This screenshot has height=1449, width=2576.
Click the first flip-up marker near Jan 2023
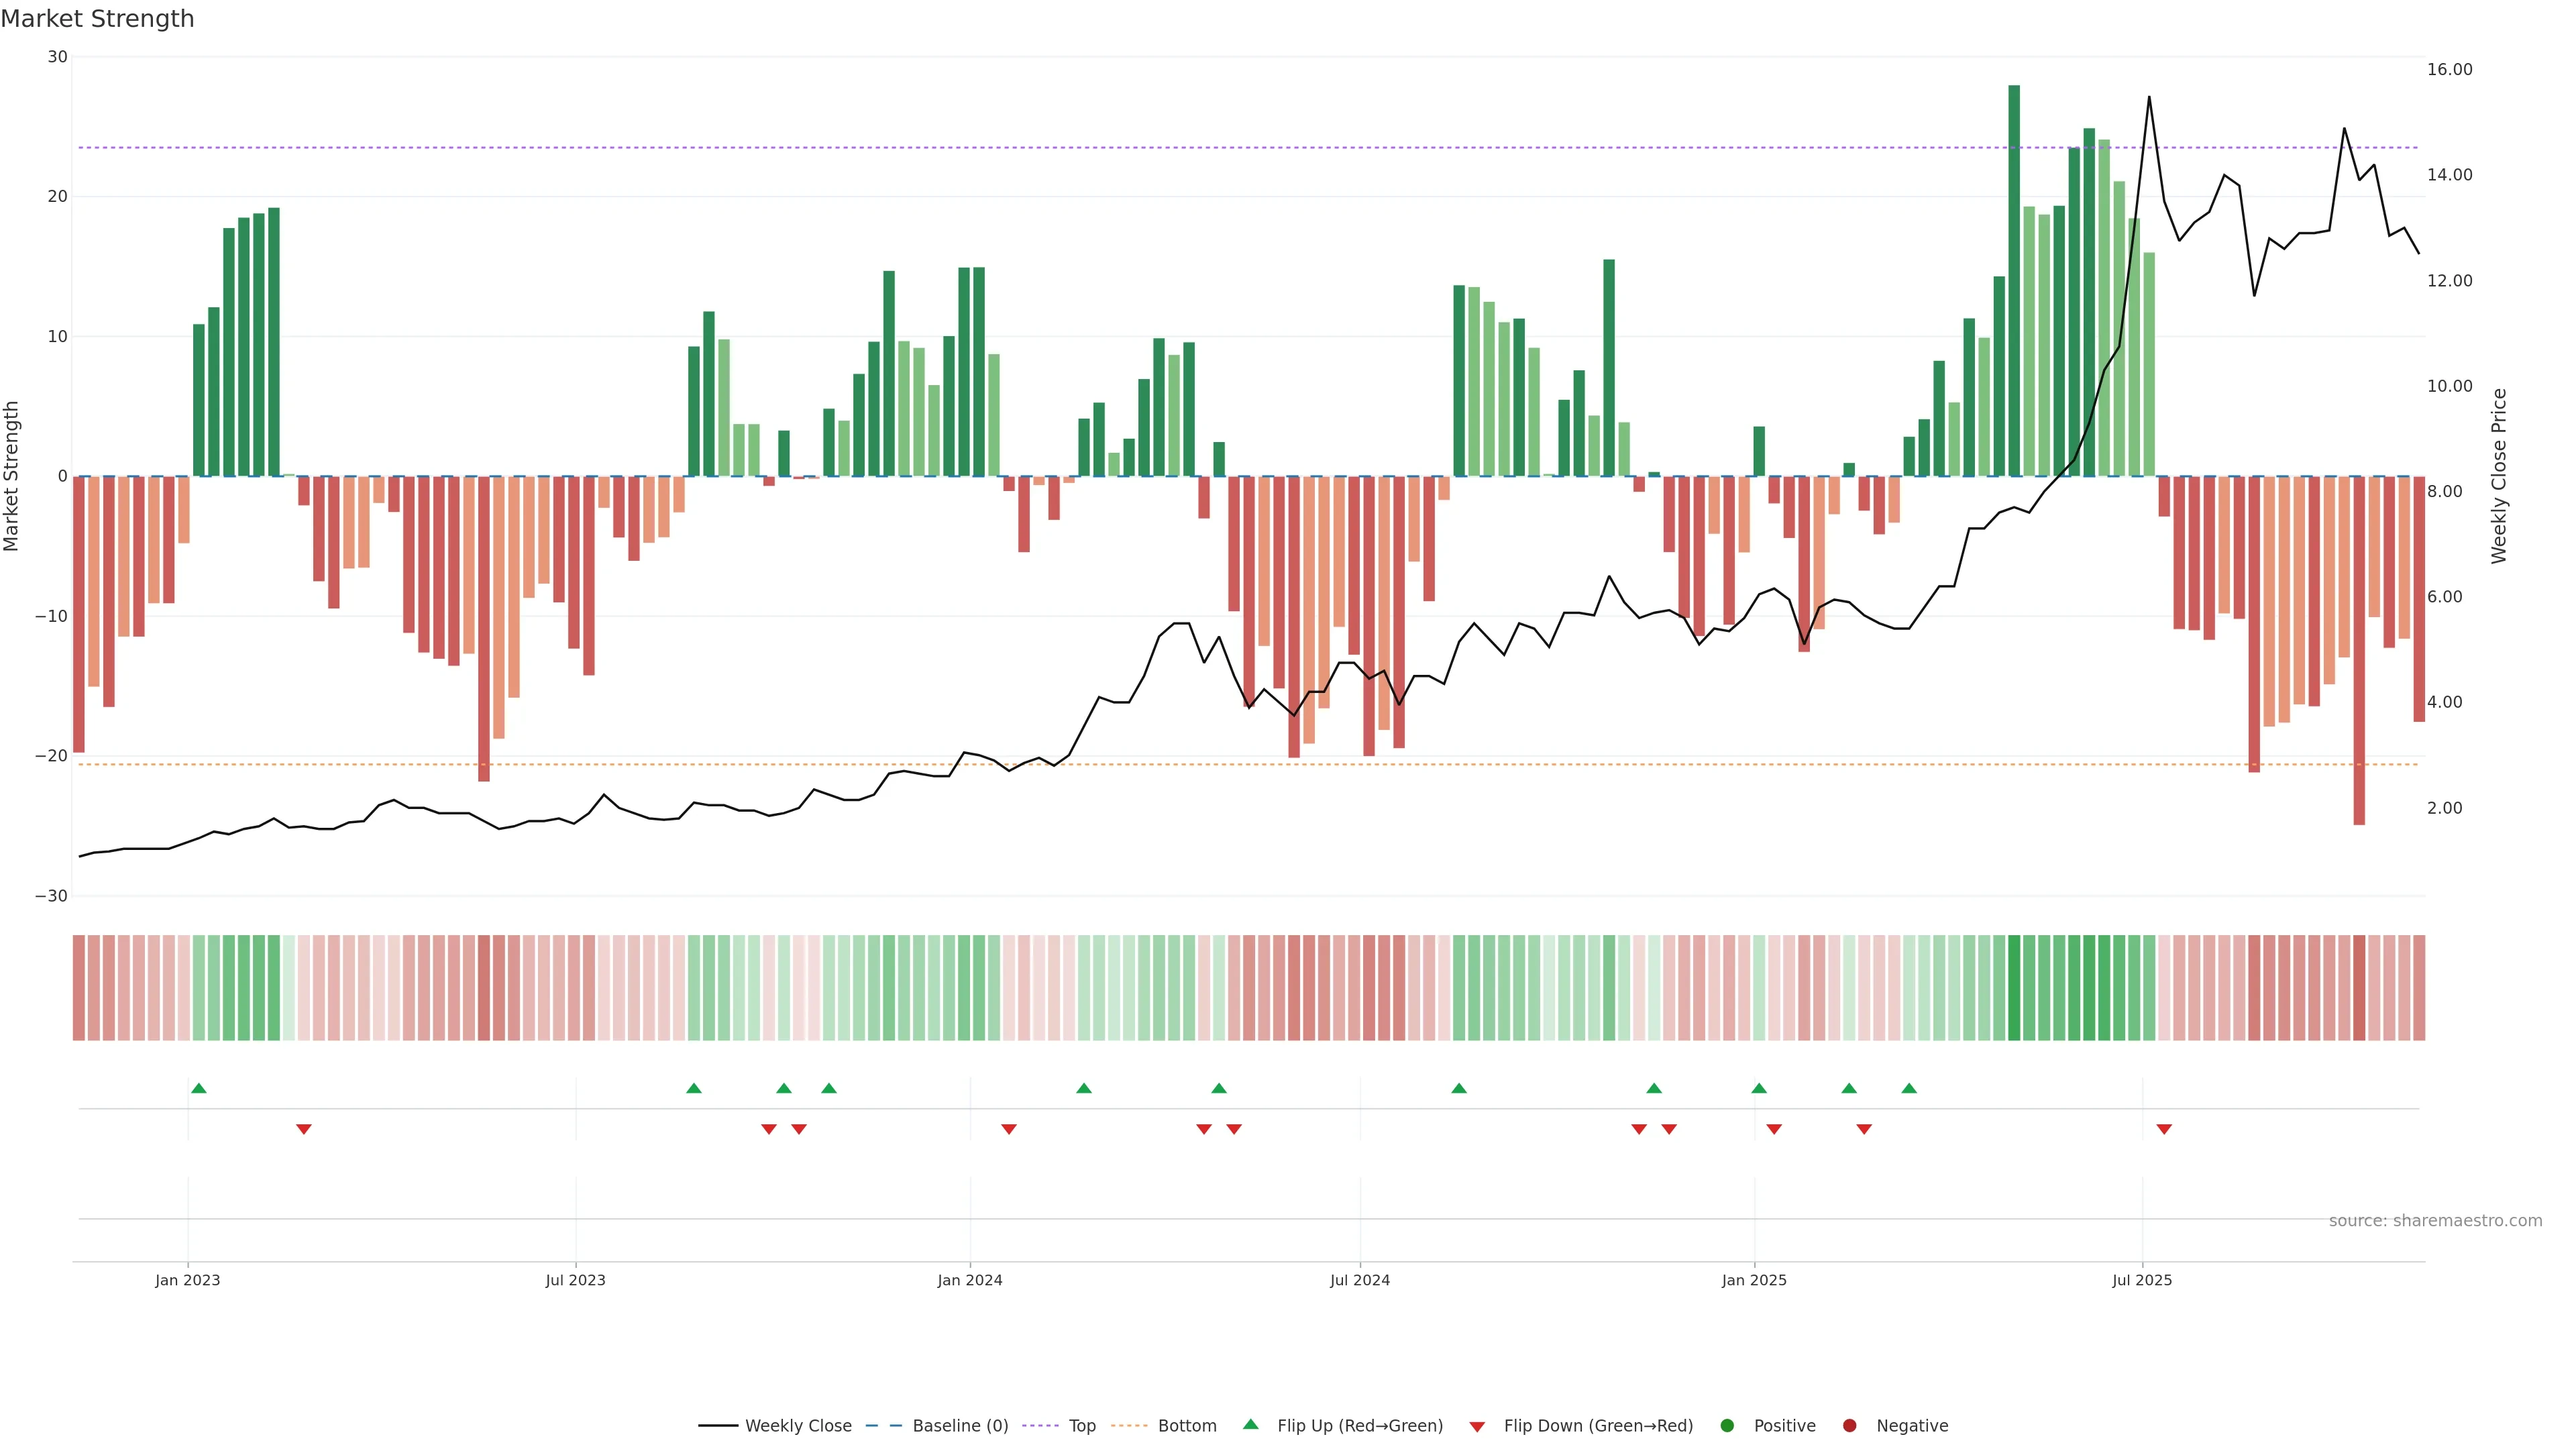tap(198, 1088)
